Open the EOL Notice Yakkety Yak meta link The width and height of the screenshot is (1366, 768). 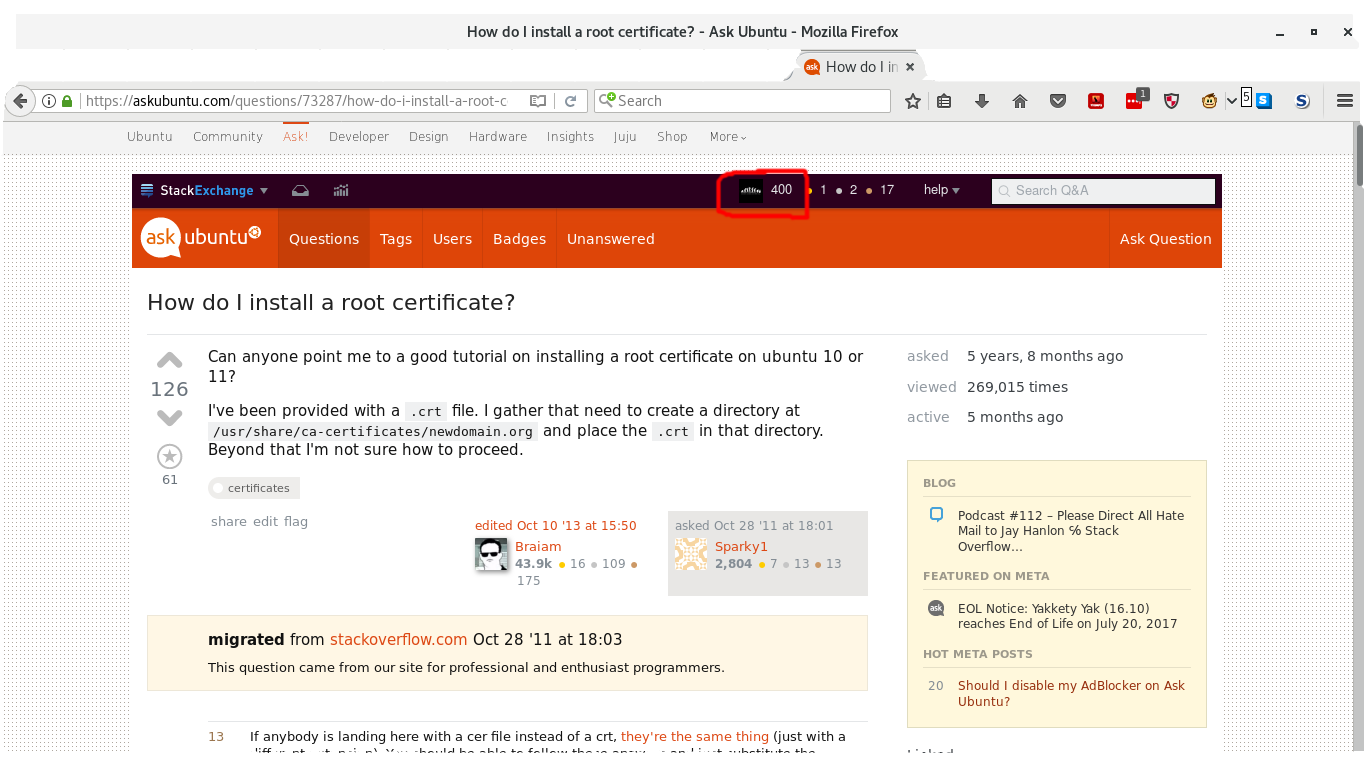click(x=1067, y=616)
